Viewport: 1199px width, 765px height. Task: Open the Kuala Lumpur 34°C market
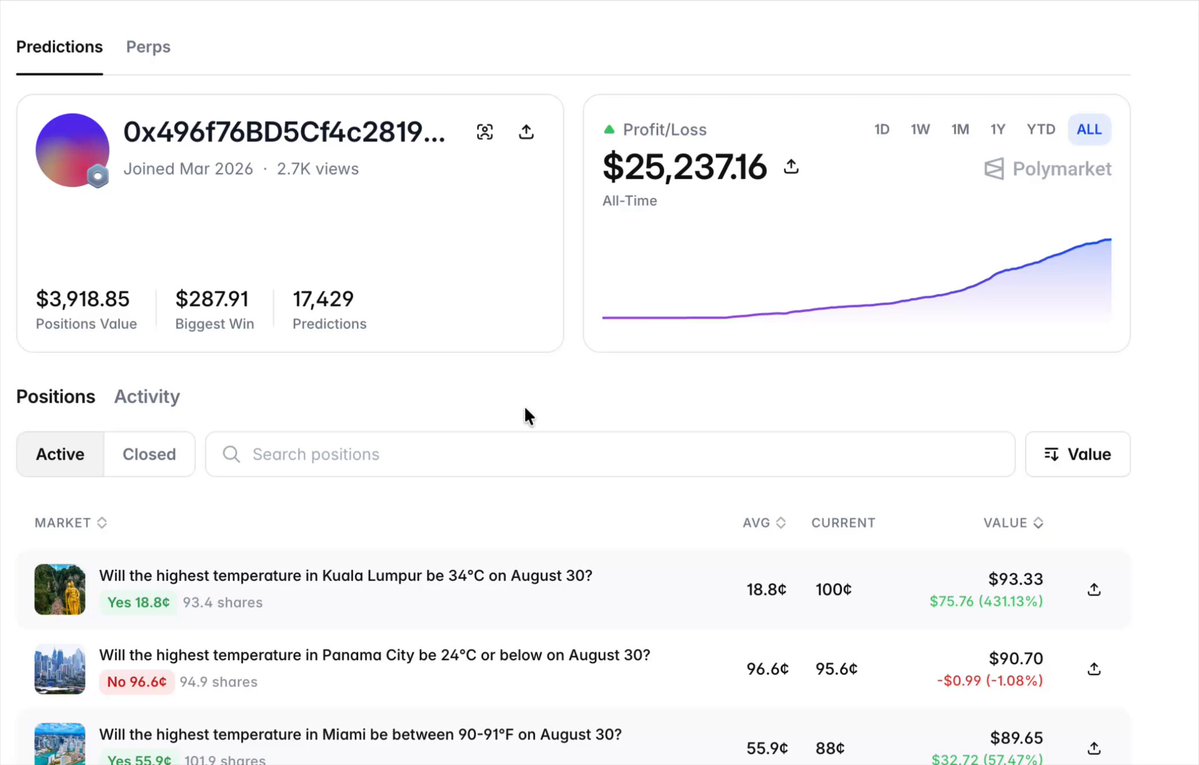[x=346, y=575]
